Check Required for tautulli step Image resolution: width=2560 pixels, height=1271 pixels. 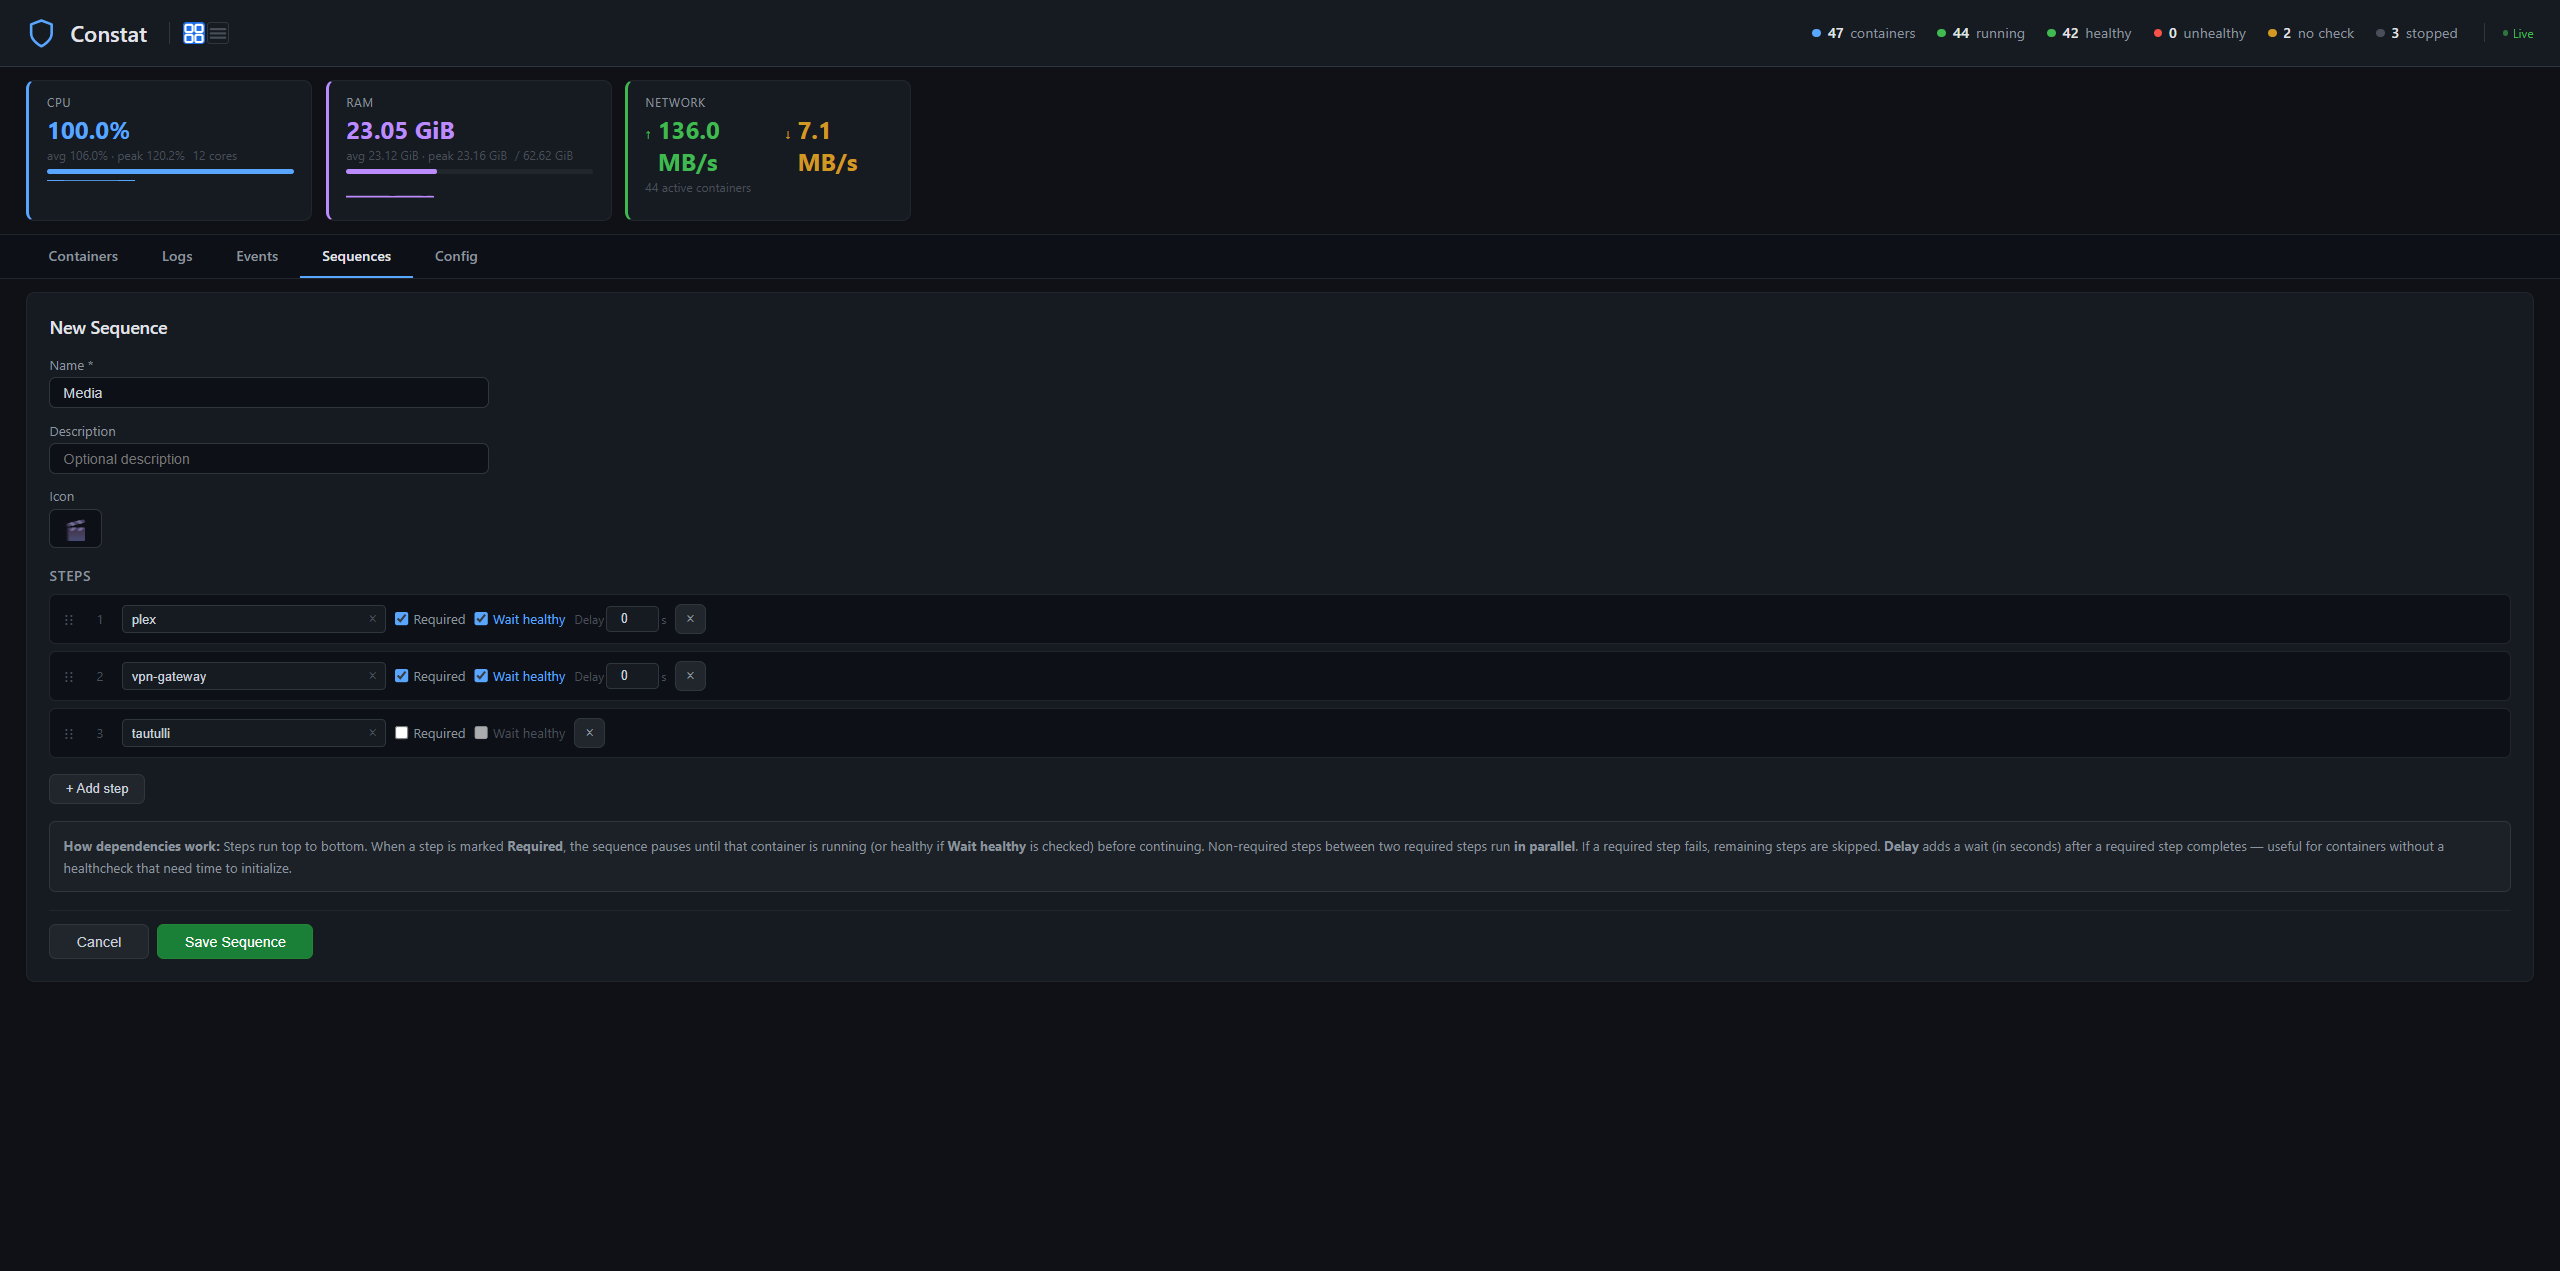(402, 733)
